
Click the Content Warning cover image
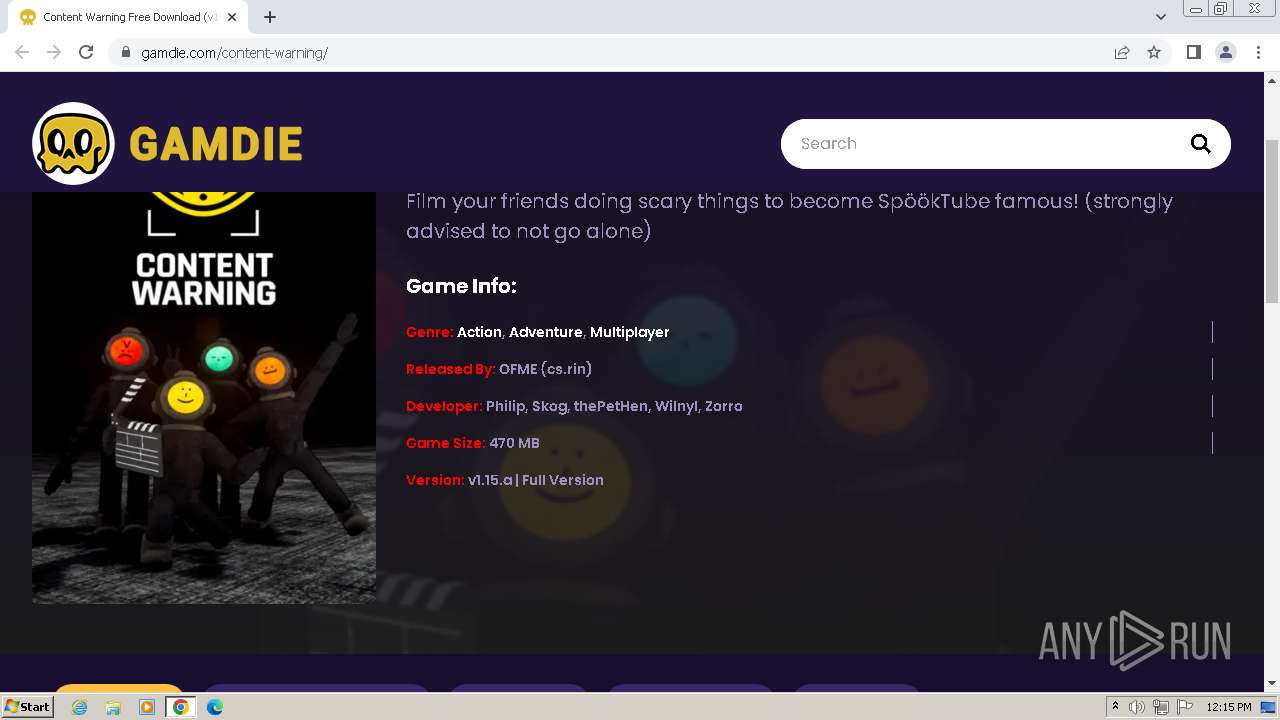coord(204,397)
